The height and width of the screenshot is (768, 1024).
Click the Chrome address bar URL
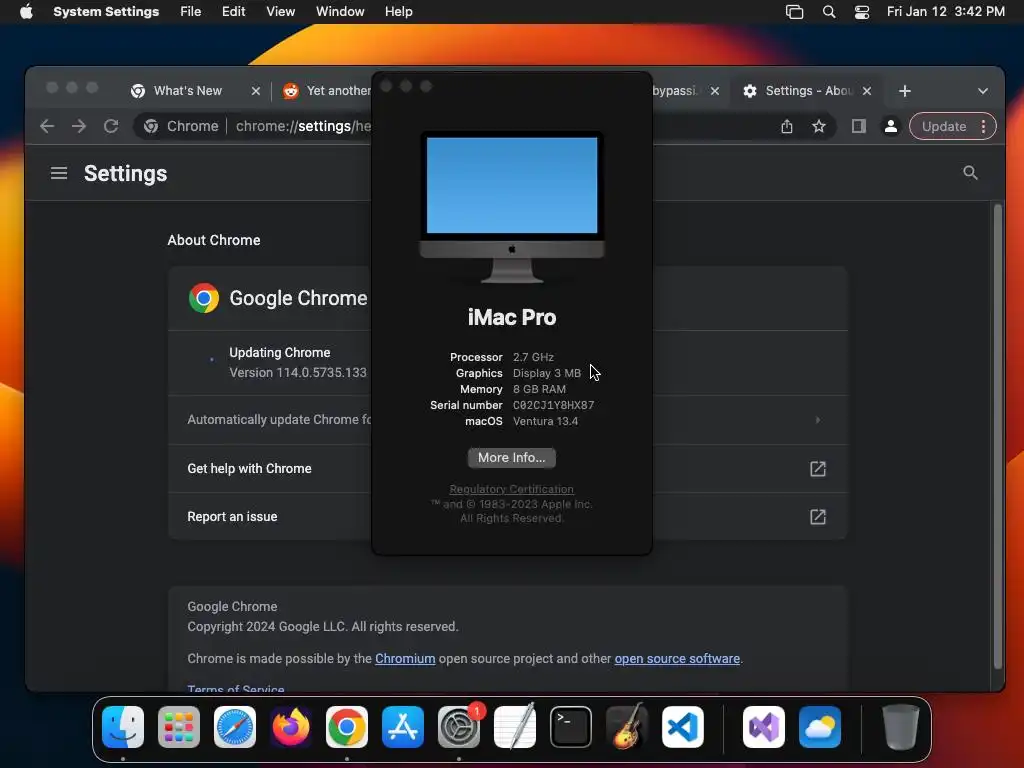[x=303, y=126]
